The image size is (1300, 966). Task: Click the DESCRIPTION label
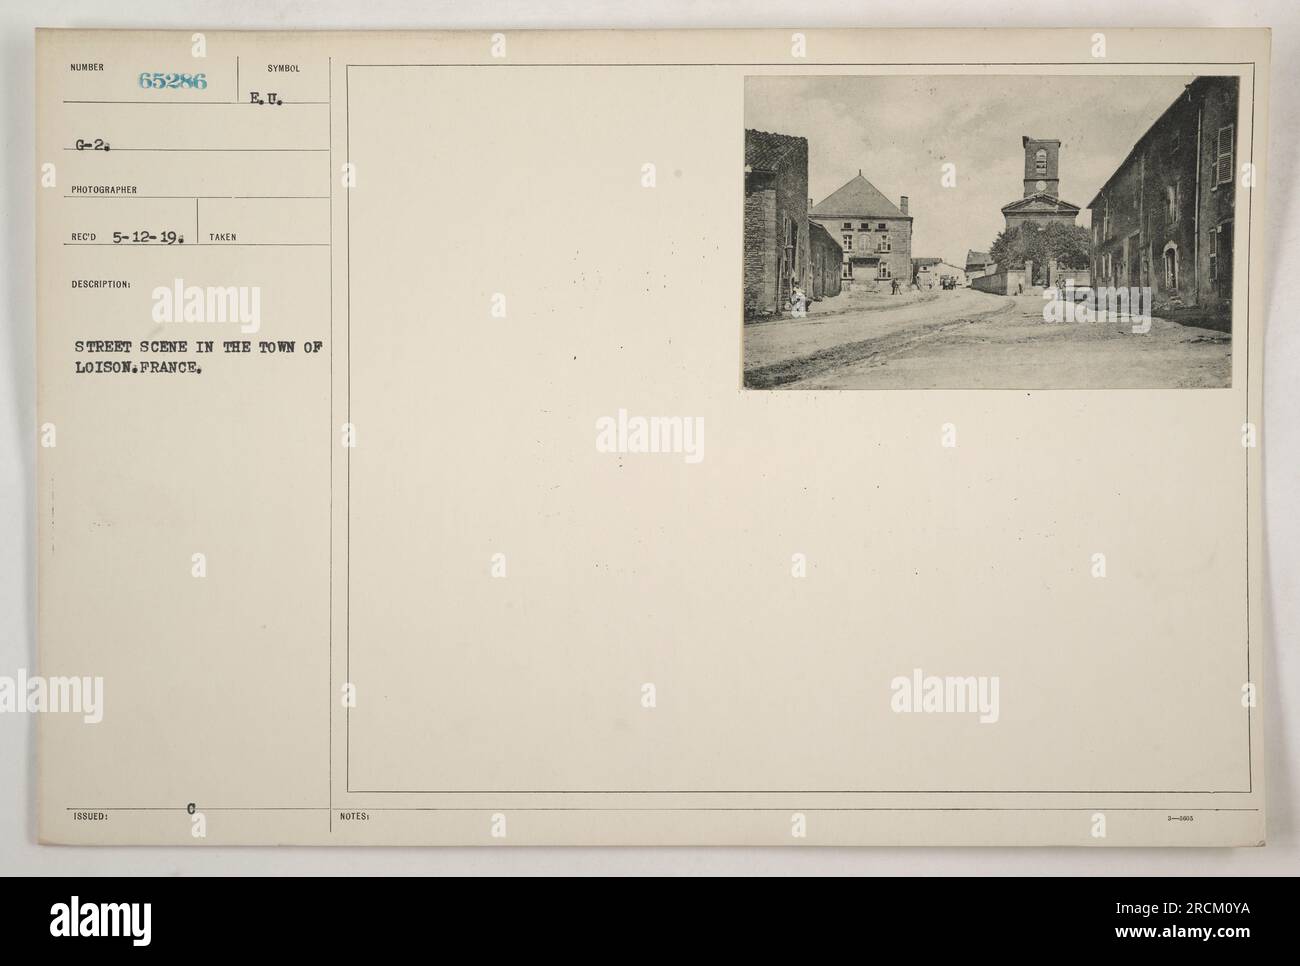pyautogui.click(x=100, y=283)
